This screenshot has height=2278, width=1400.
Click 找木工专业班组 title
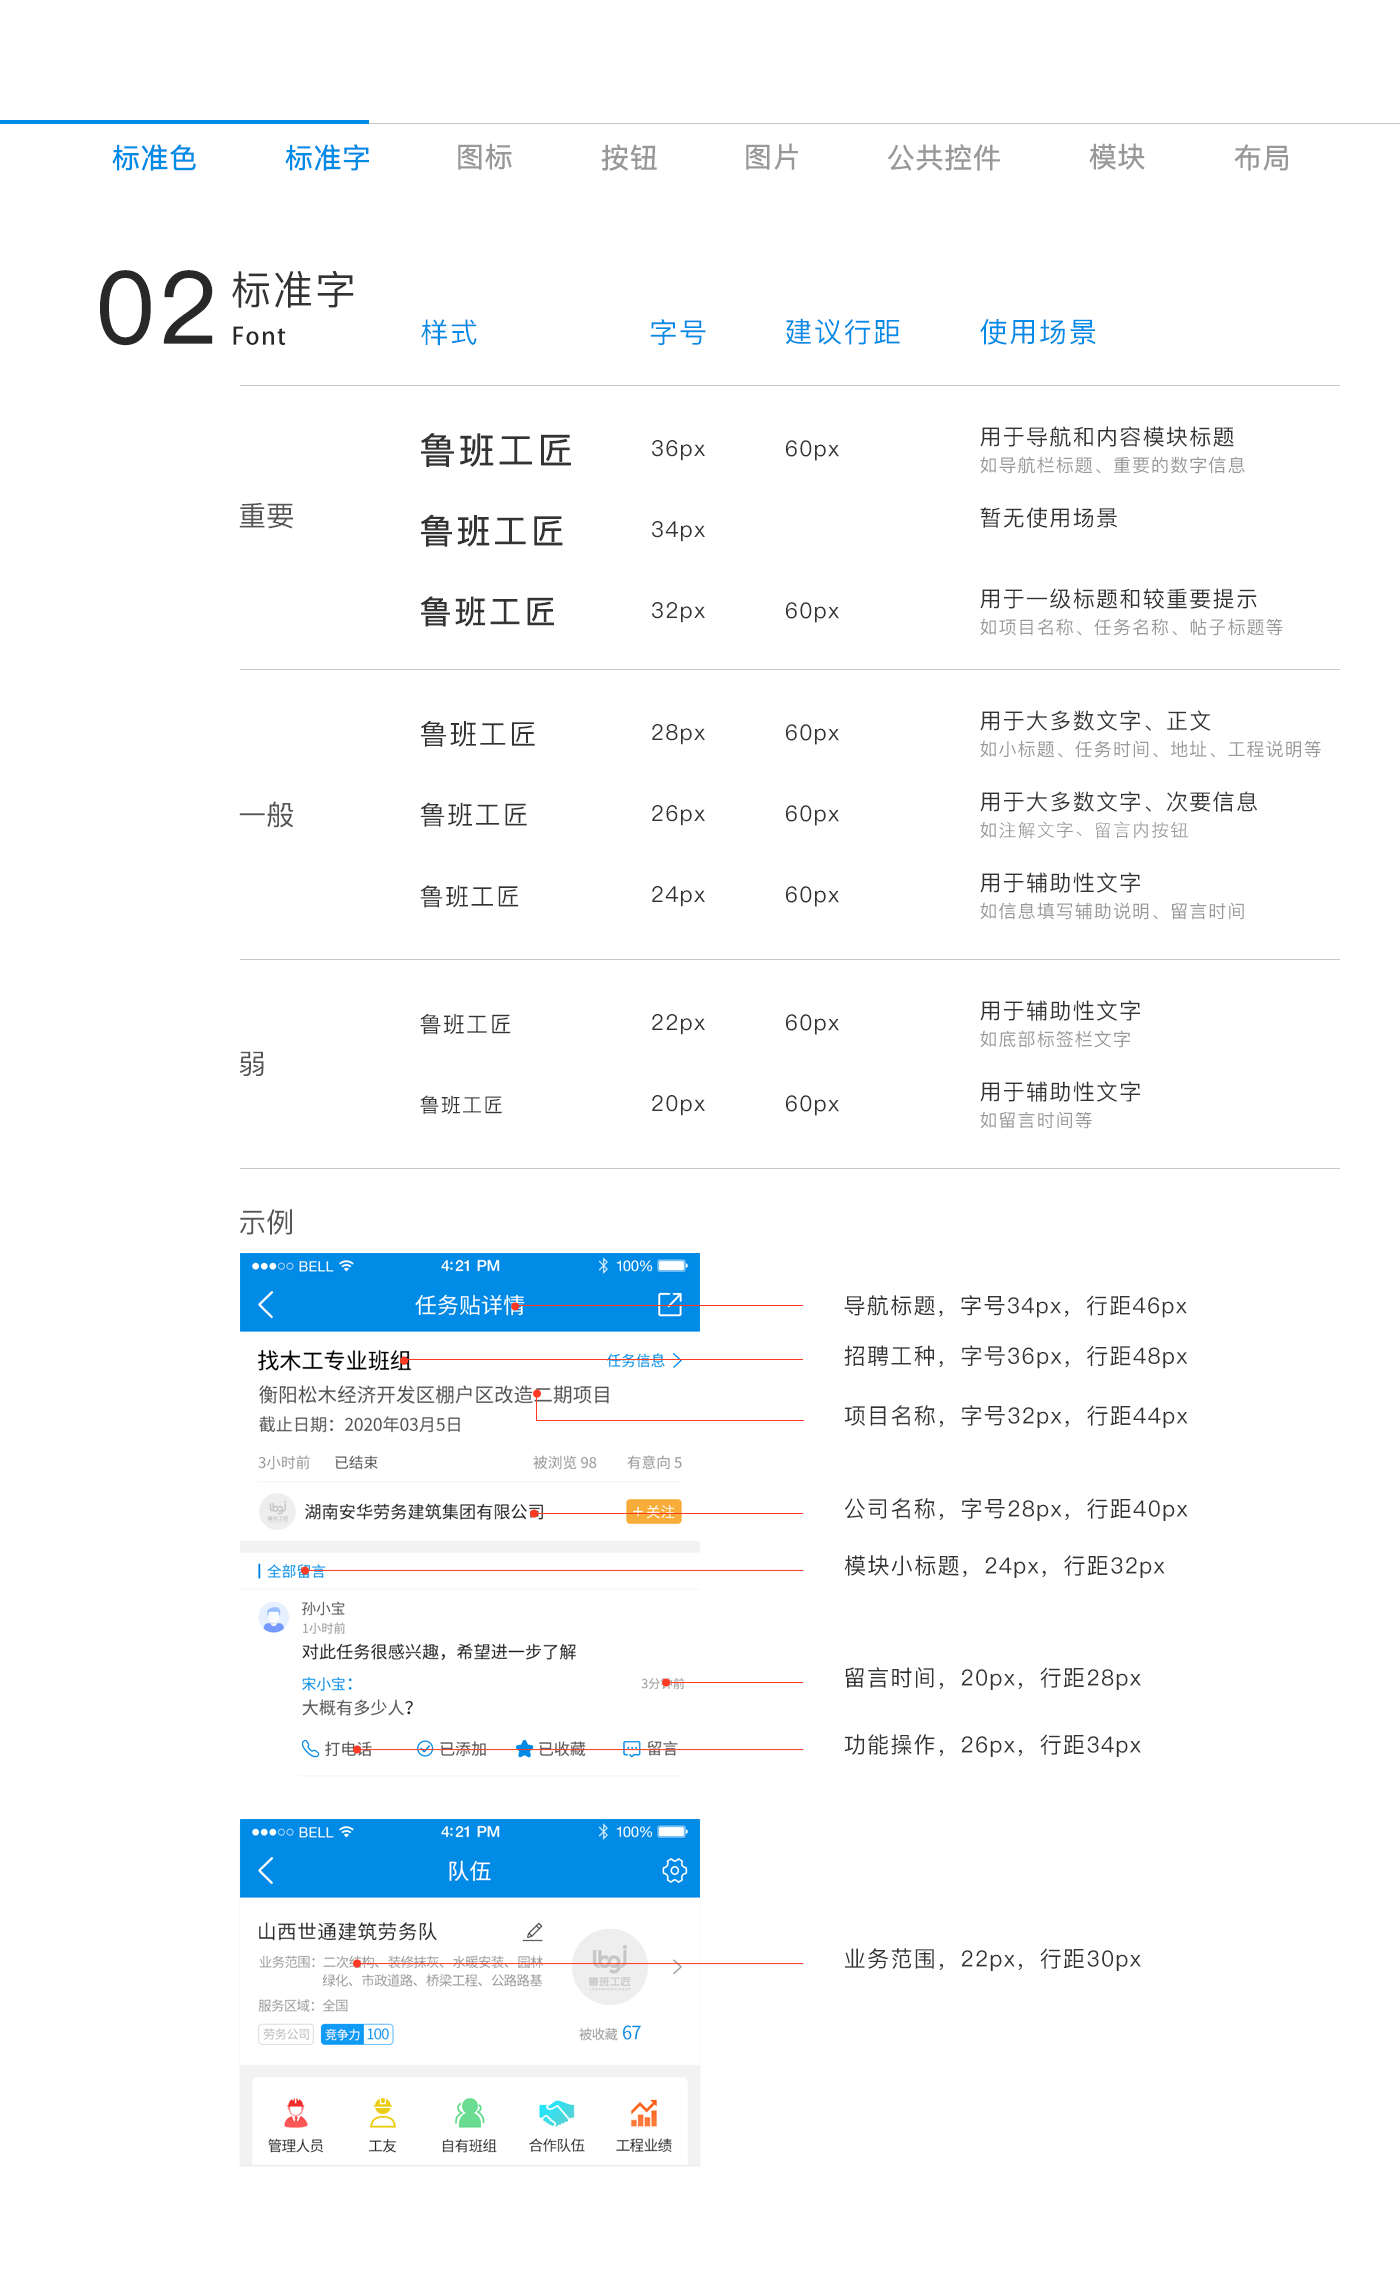click(334, 1360)
